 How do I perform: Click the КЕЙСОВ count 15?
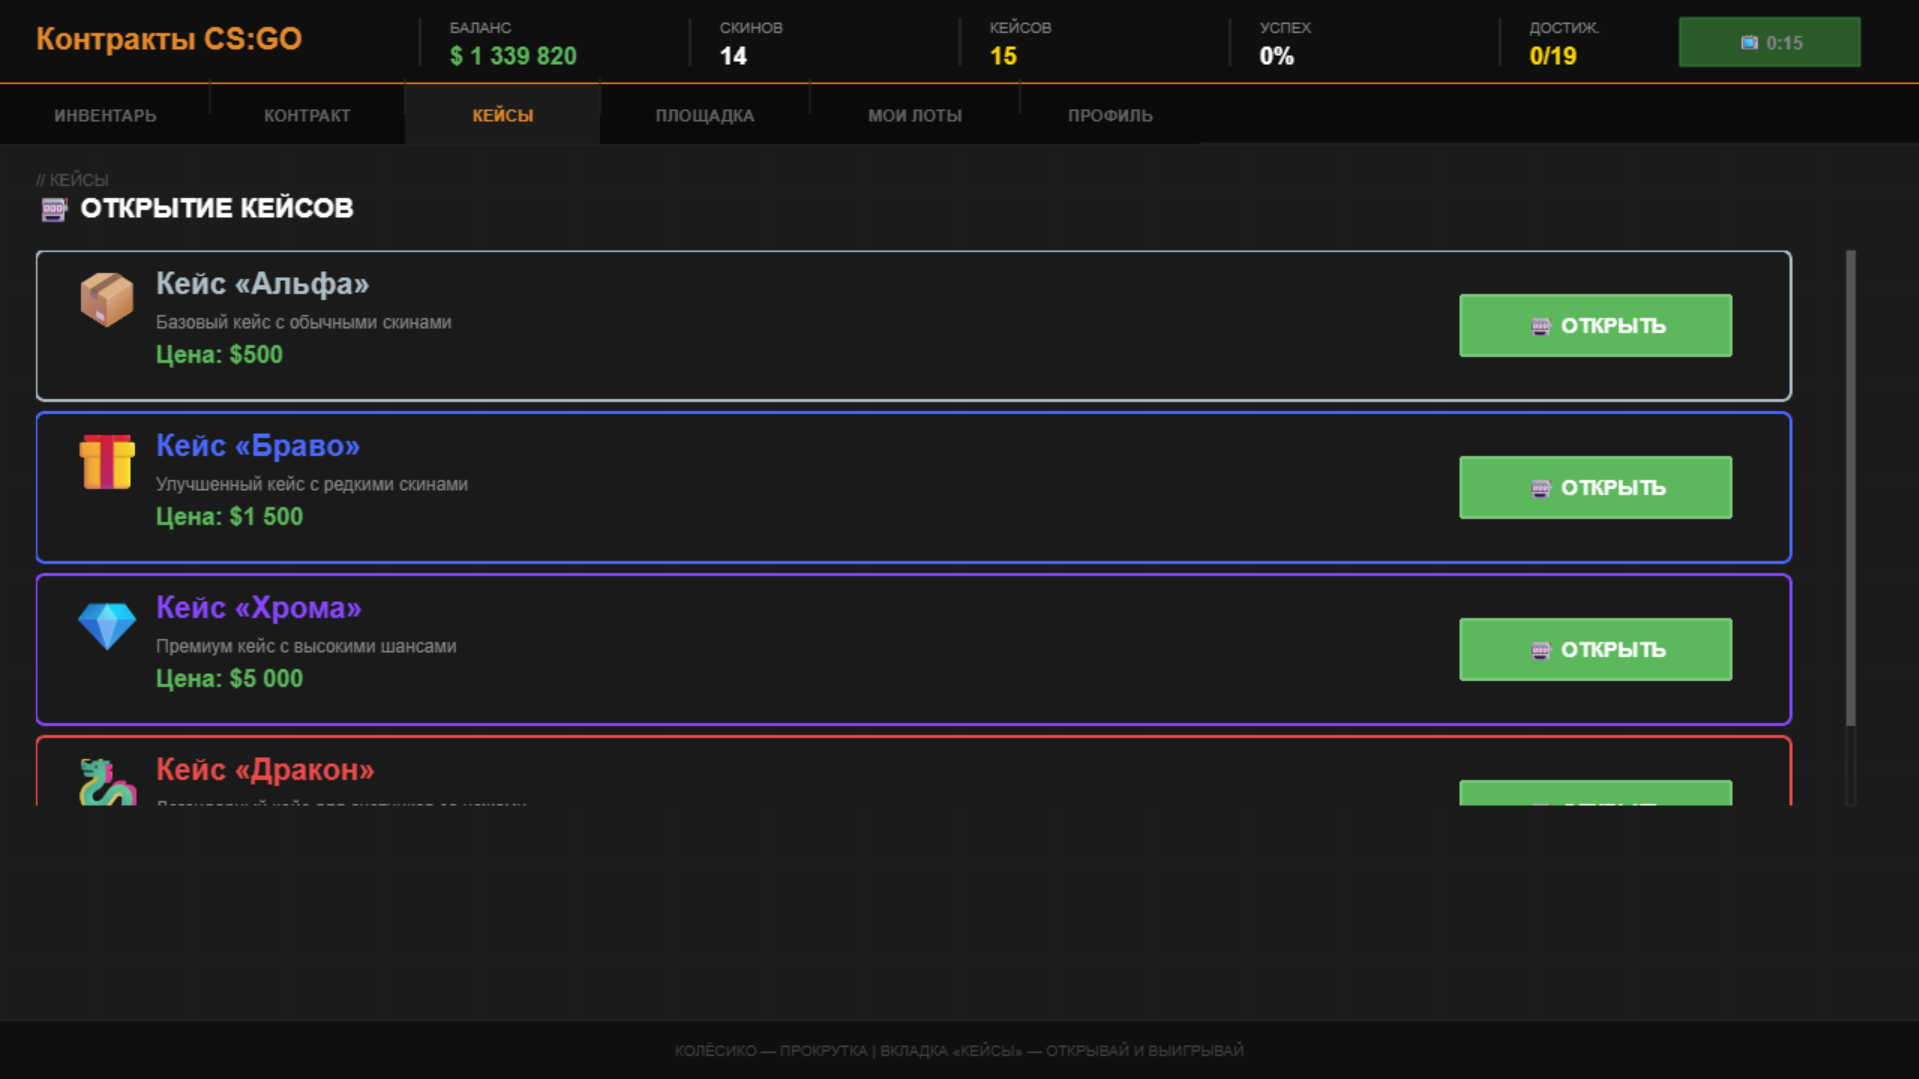pyautogui.click(x=1003, y=56)
